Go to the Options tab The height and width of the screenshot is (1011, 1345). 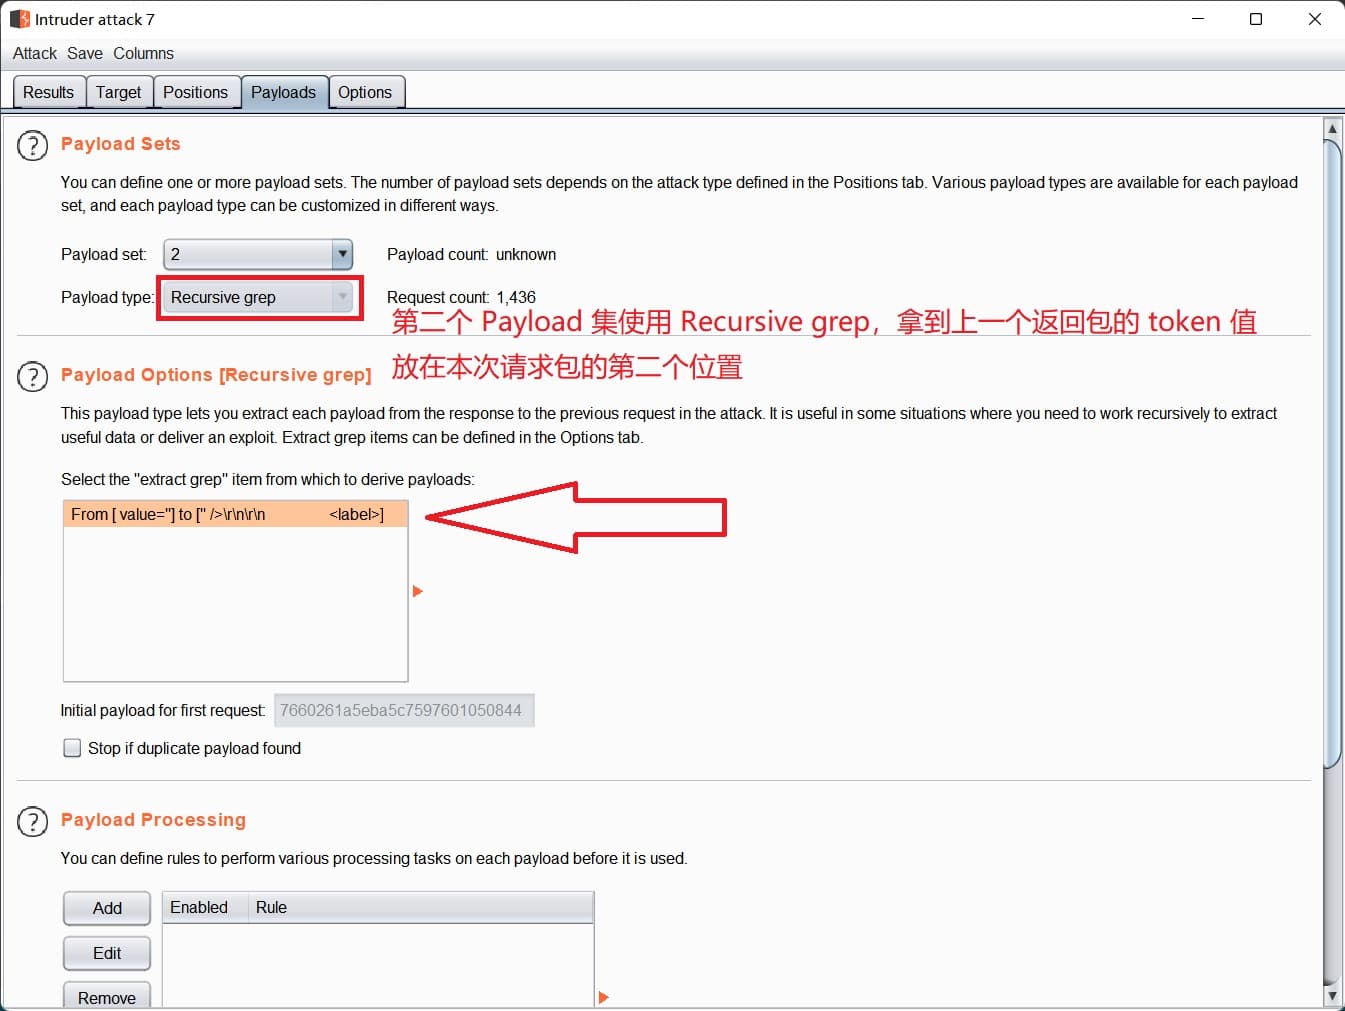click(x=364, y=92)
